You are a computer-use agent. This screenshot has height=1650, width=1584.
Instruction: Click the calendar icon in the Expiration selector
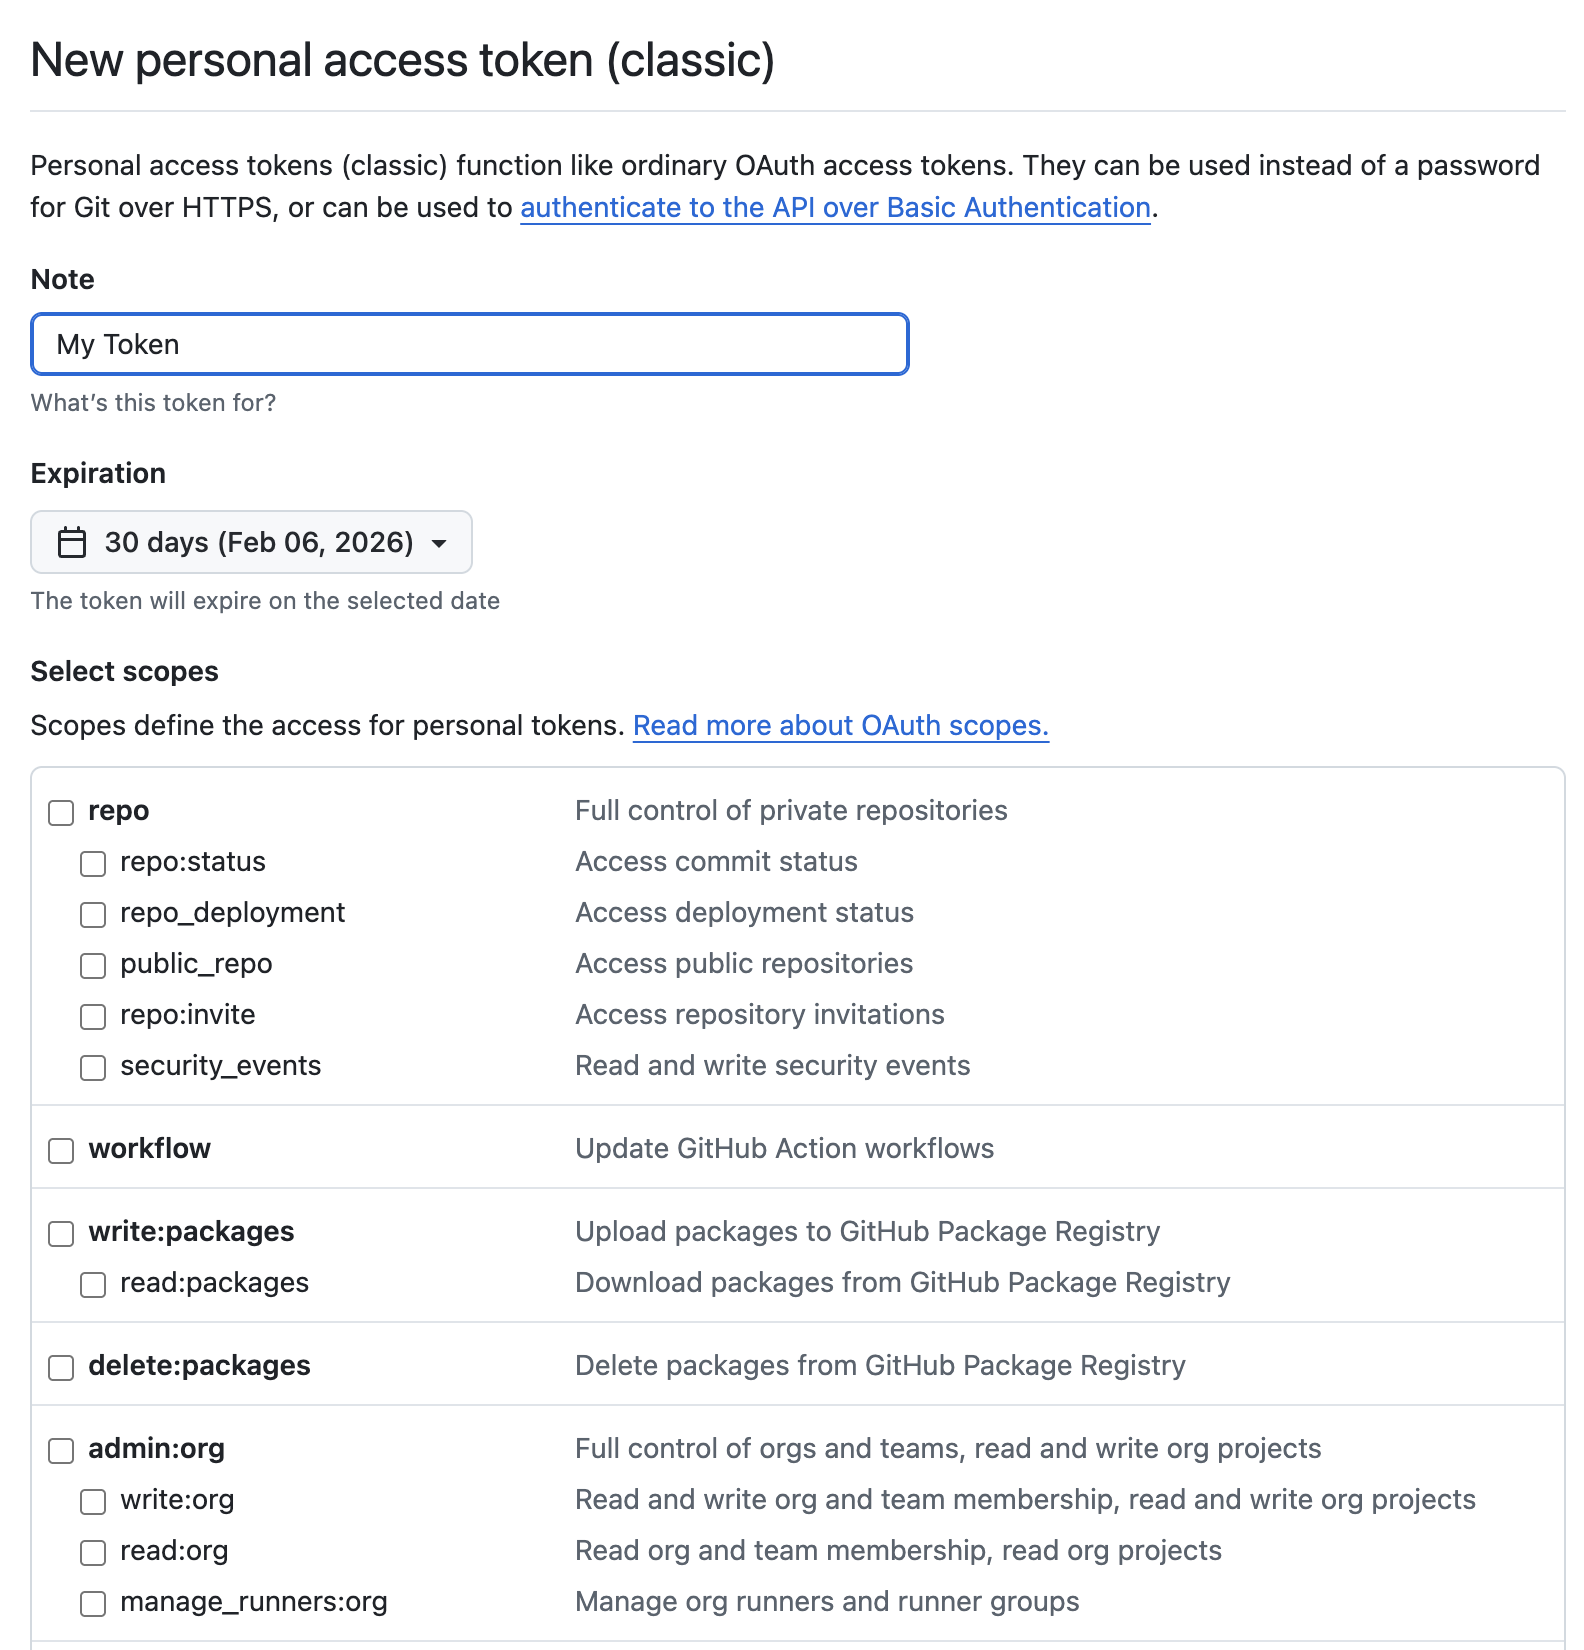pyautogui.click(x=71, y=541)
